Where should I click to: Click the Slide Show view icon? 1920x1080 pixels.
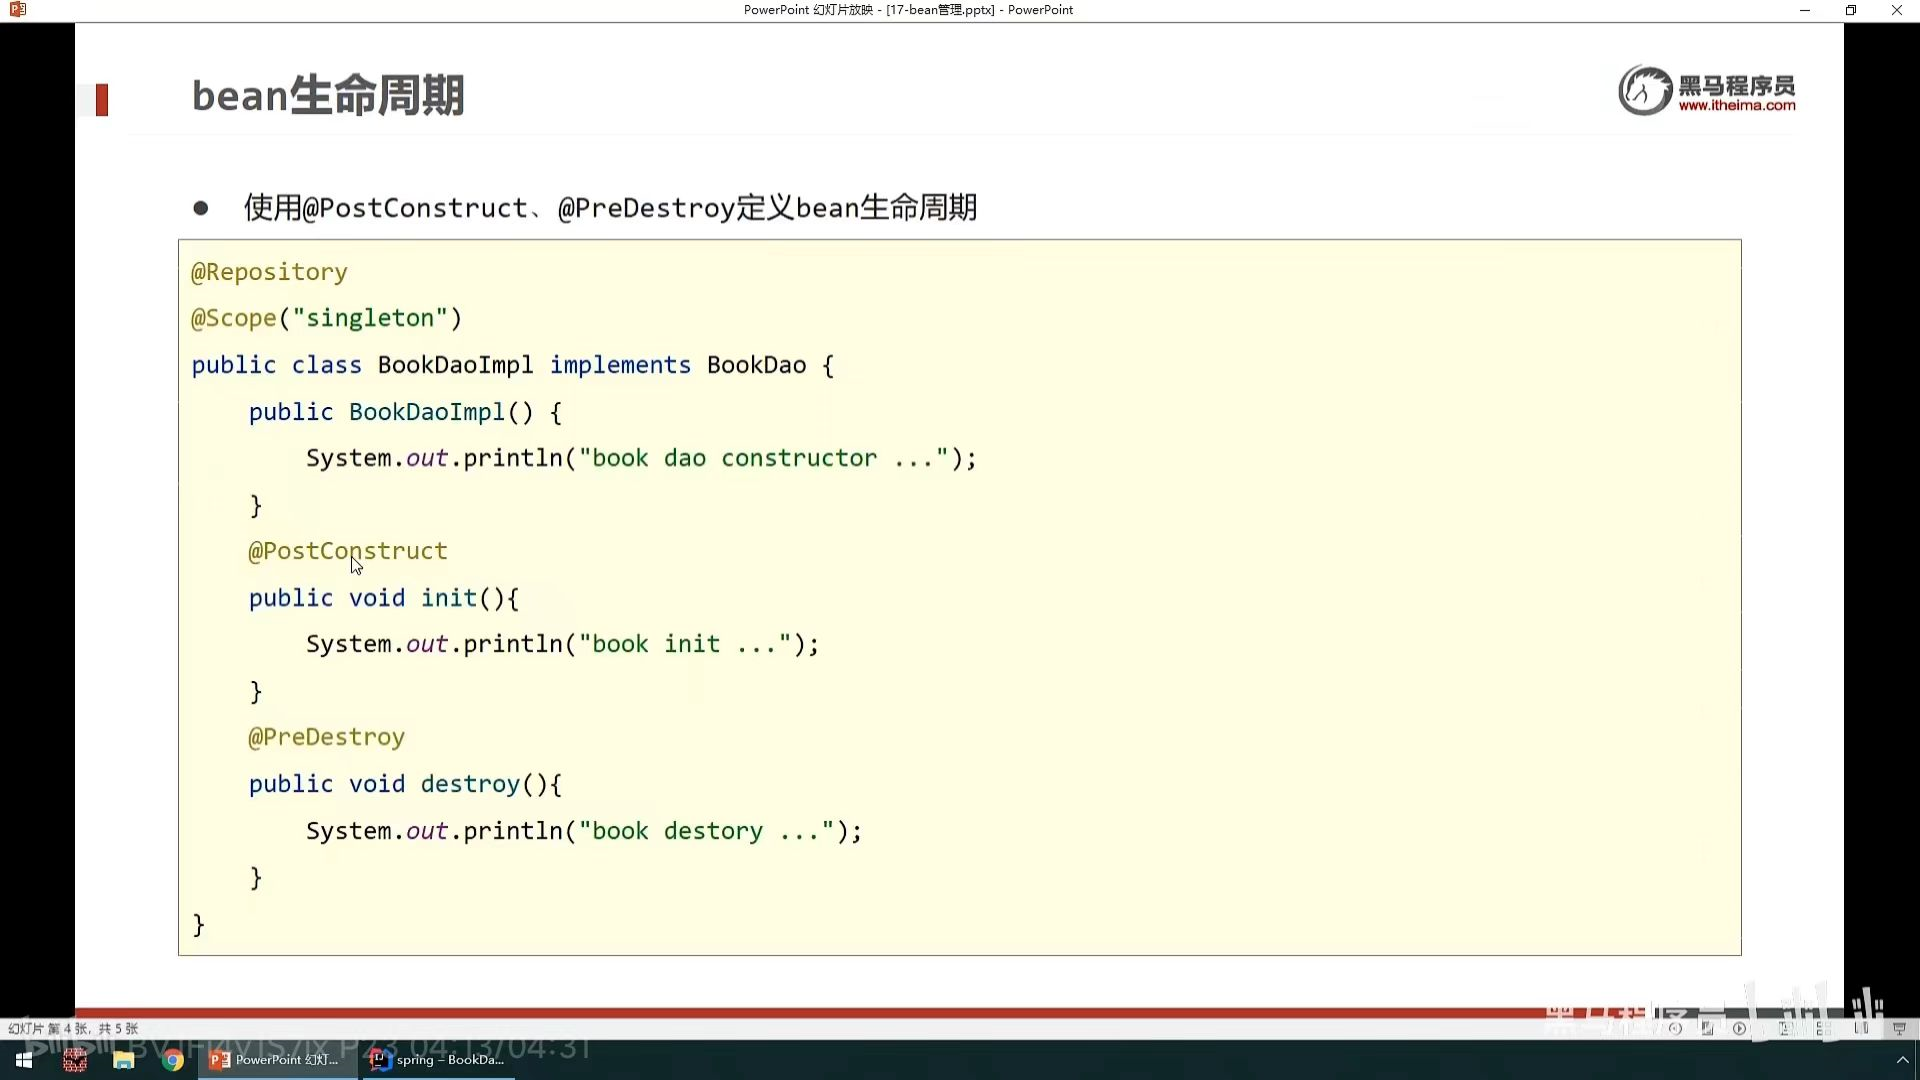click(1899, 1028)
